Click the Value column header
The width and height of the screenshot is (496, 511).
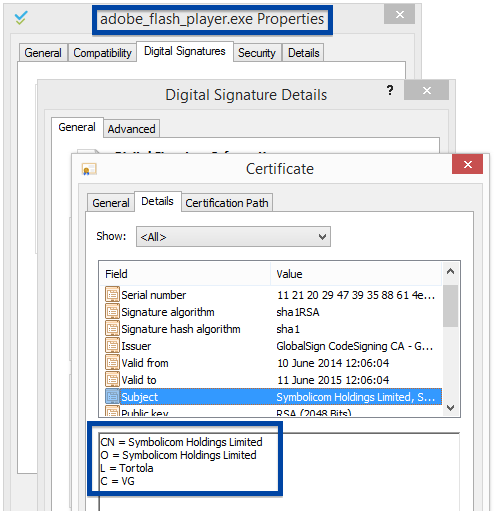click(356, 274)
